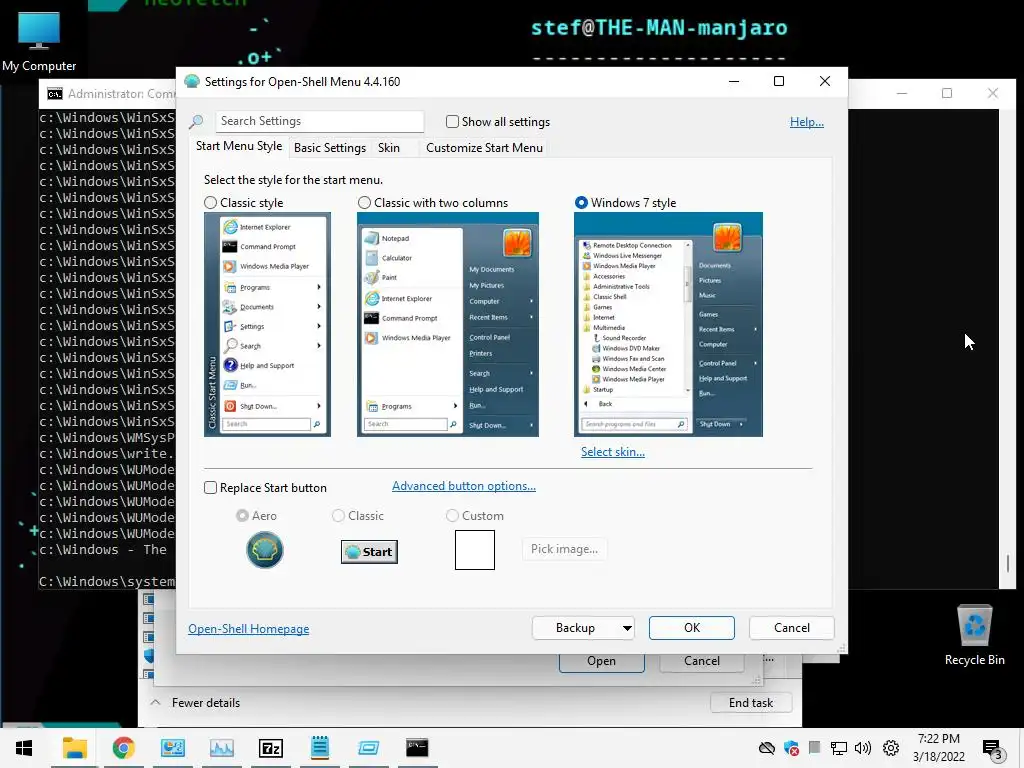Click the cloud sync tray icon

coord(767,748)
